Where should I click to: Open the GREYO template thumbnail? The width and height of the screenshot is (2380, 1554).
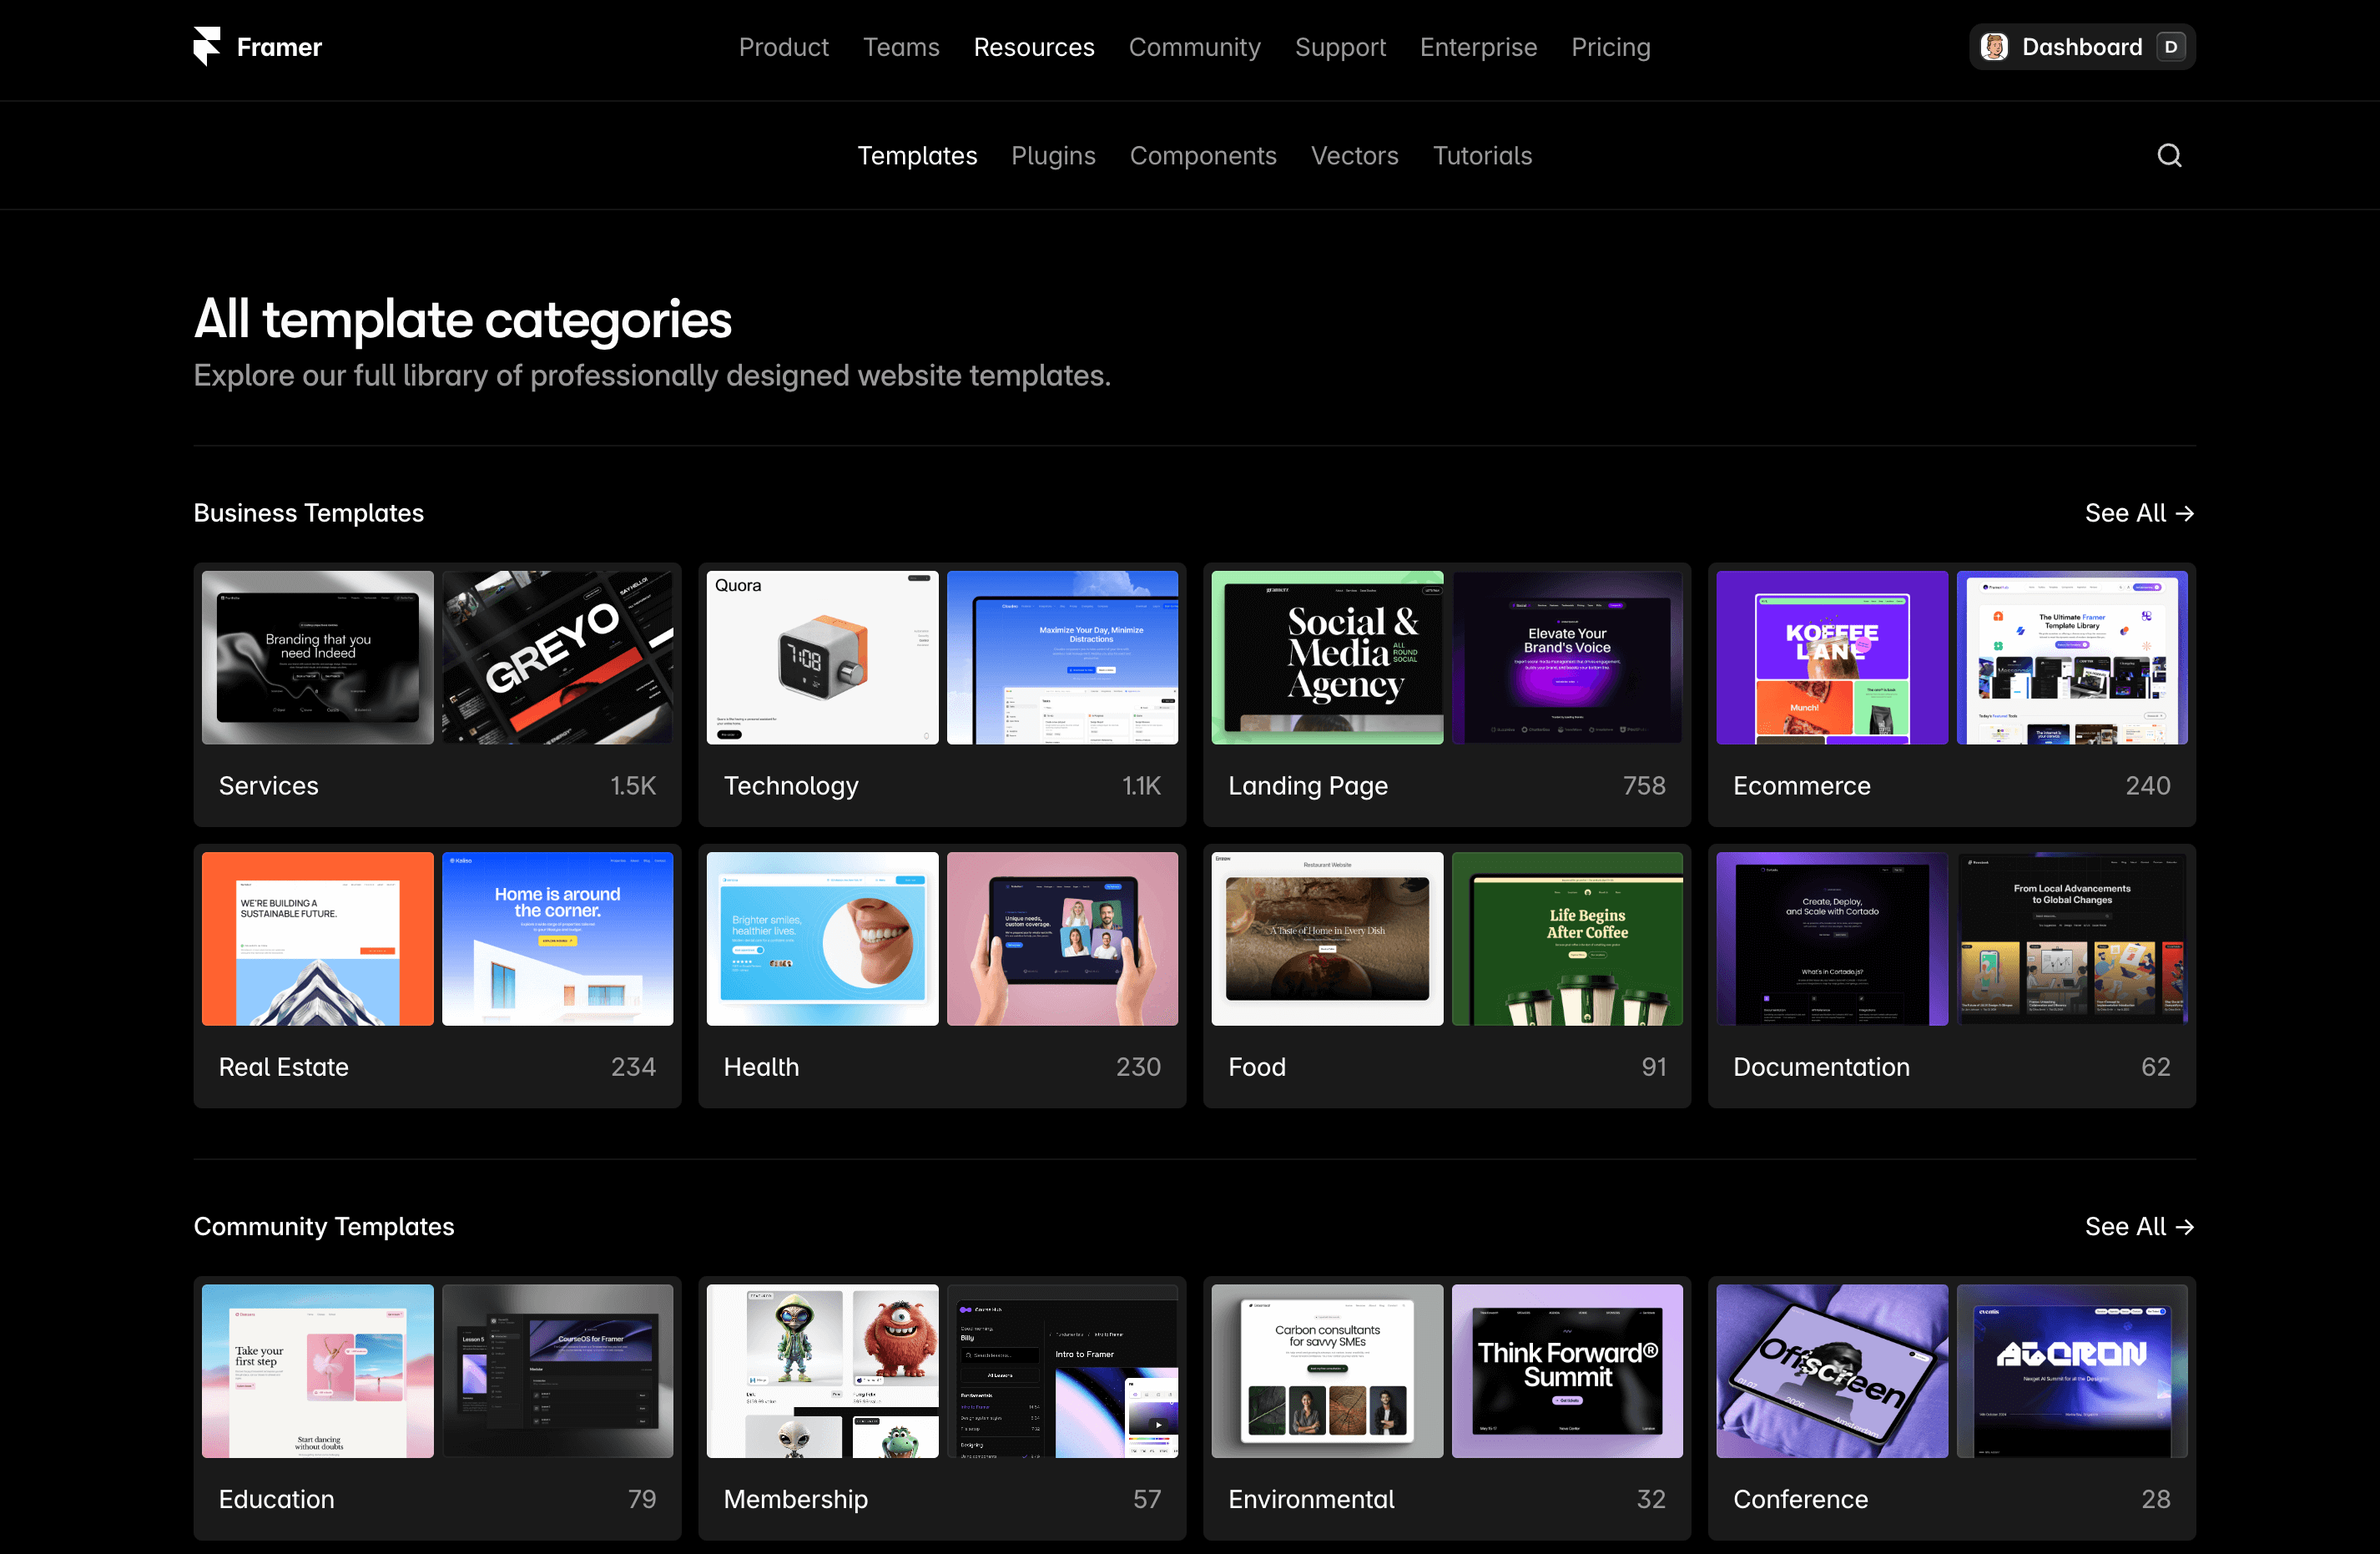point(557,657)
